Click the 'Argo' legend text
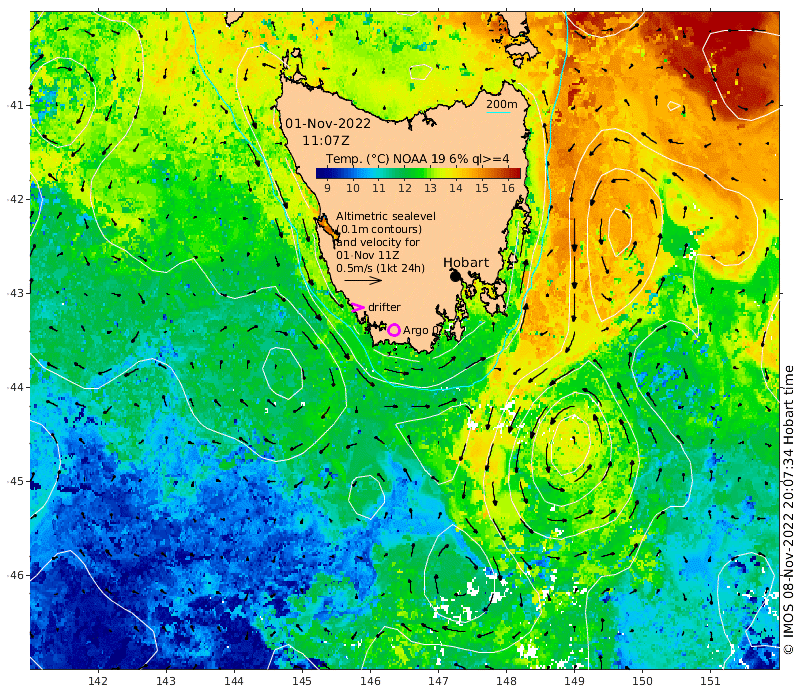The height and width of the screenshot is (700, 800). [x=416, y=331]
